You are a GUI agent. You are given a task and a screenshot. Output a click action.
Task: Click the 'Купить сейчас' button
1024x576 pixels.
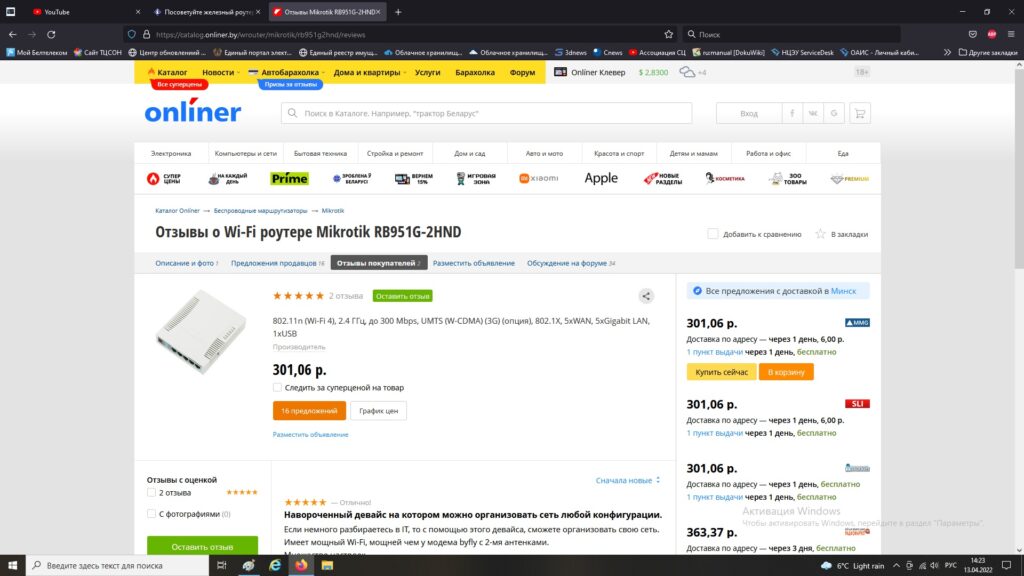point(721,372)
